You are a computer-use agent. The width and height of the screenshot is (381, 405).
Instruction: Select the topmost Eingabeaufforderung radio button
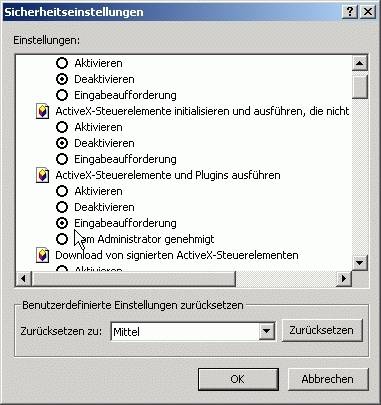(62, 95)
